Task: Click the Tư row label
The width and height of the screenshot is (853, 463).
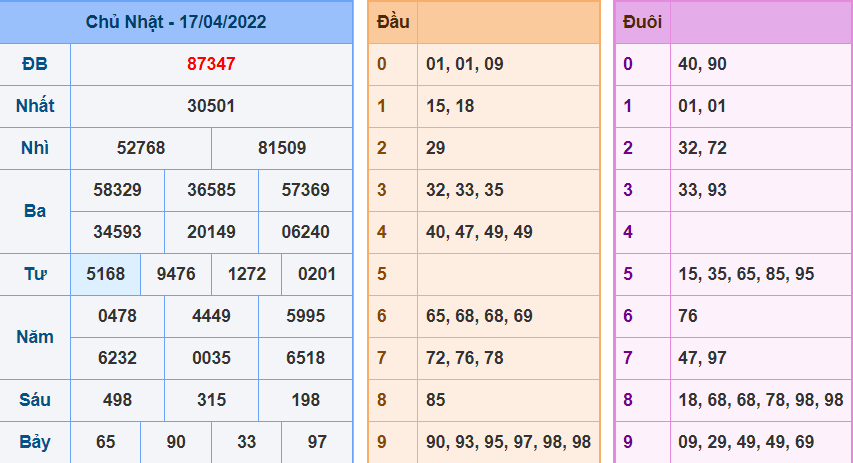Action: pyautogui.click(x=35, y=274)
